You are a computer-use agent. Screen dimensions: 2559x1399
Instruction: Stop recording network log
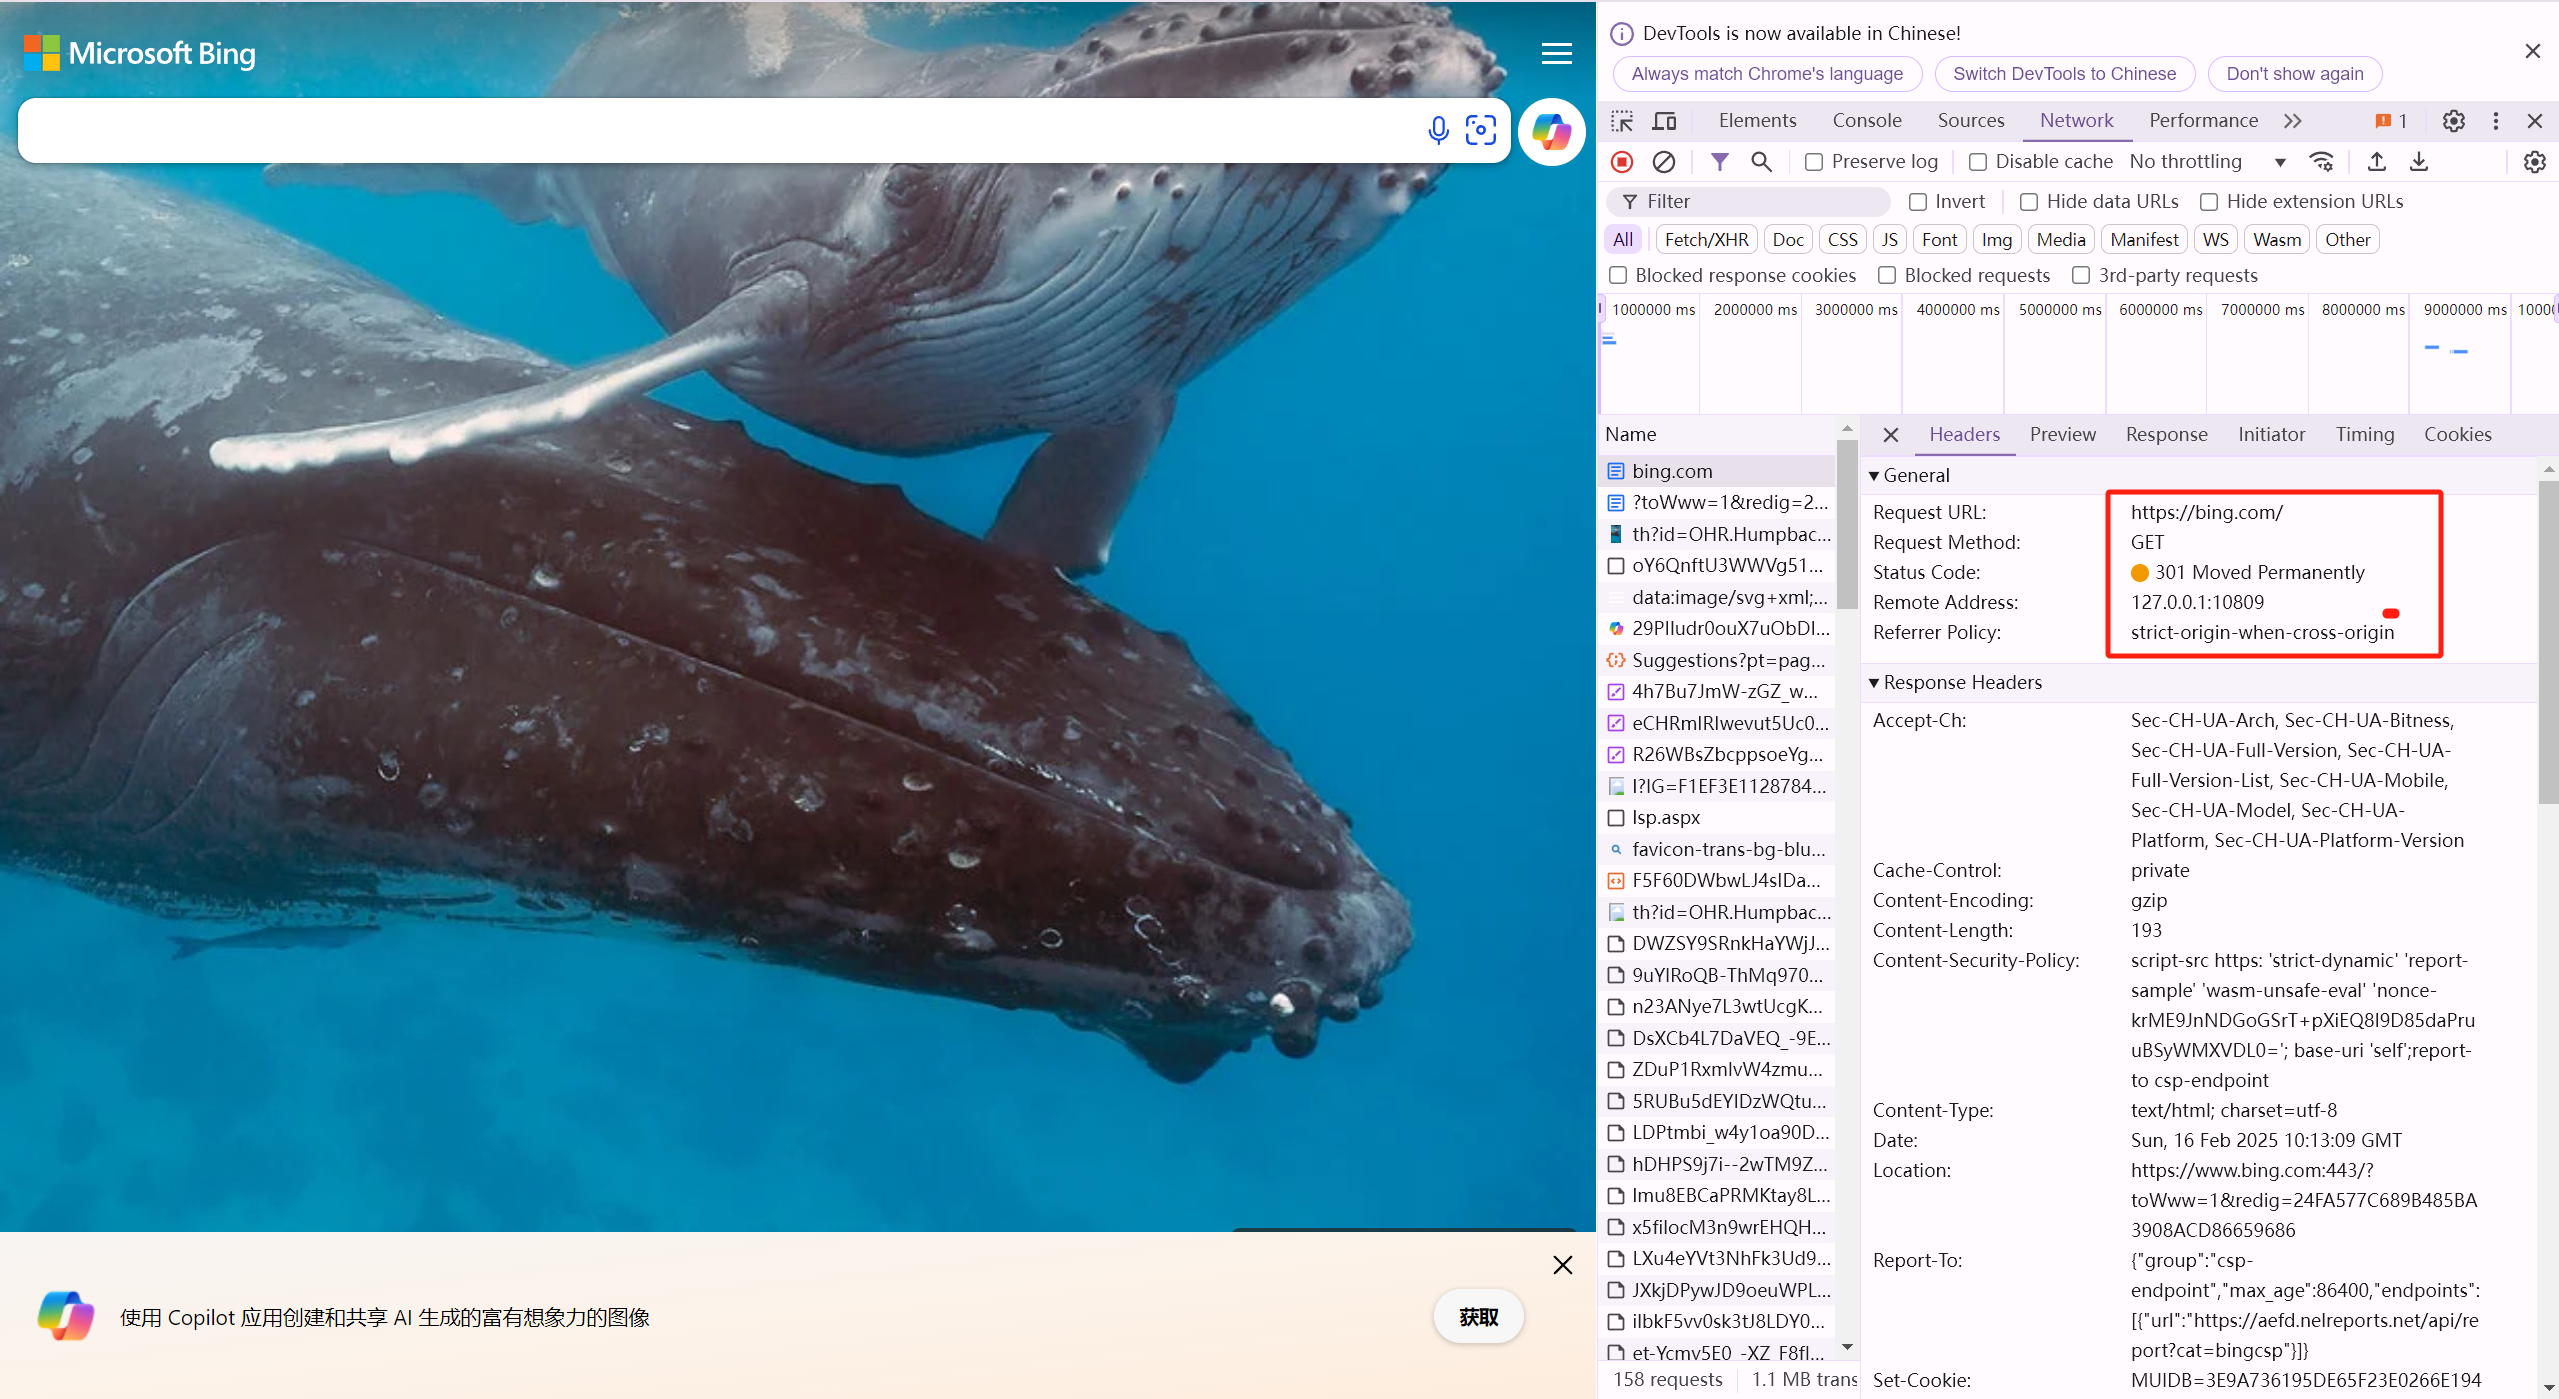point(1622,162)
